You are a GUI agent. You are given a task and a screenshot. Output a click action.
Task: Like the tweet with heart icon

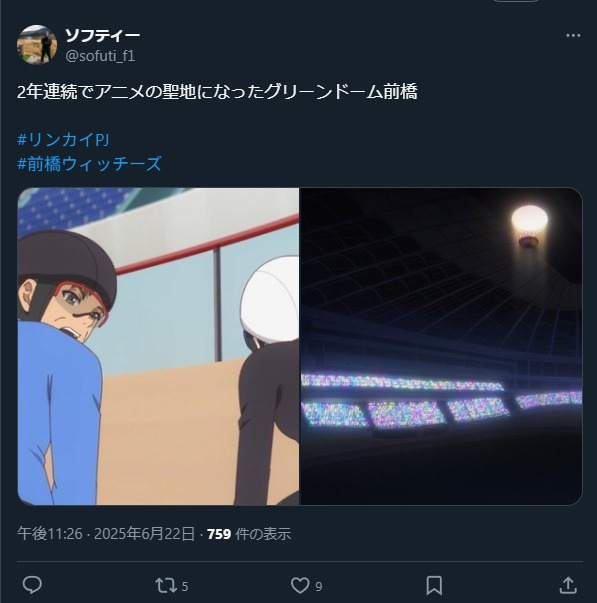point(300,586)
